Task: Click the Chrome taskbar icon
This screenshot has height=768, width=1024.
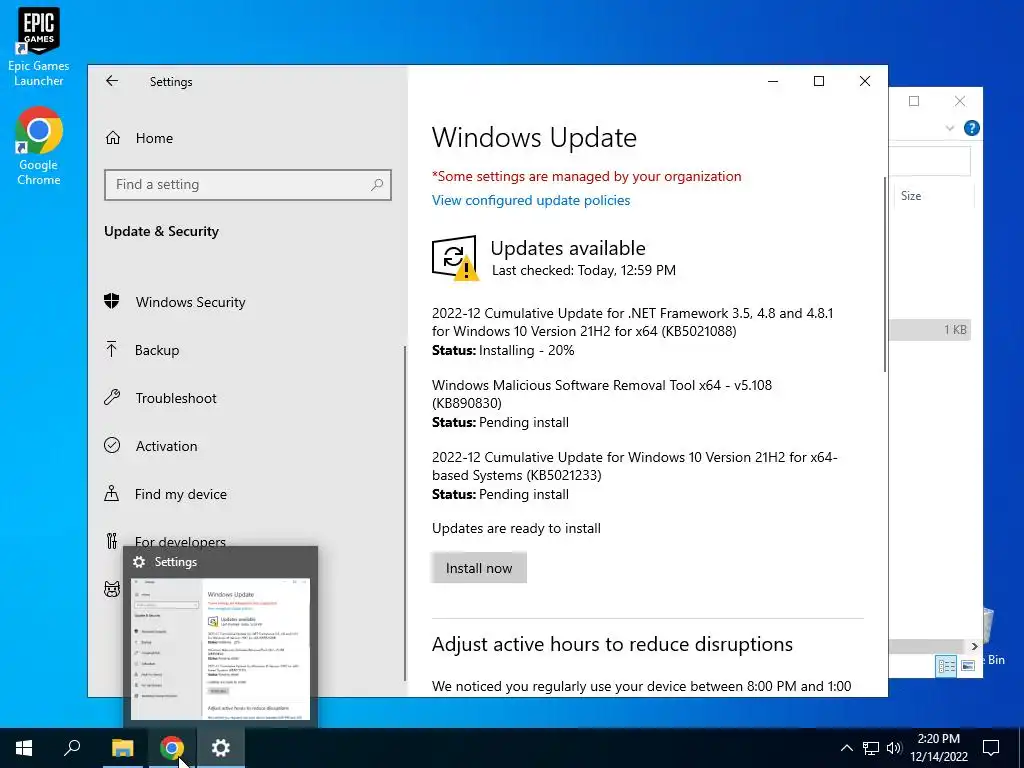Action: (172, 748)
